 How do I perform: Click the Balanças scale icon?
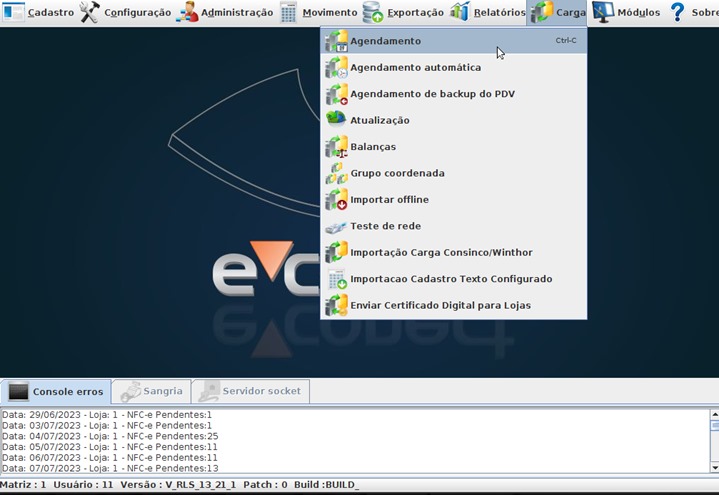click(336, 147)
